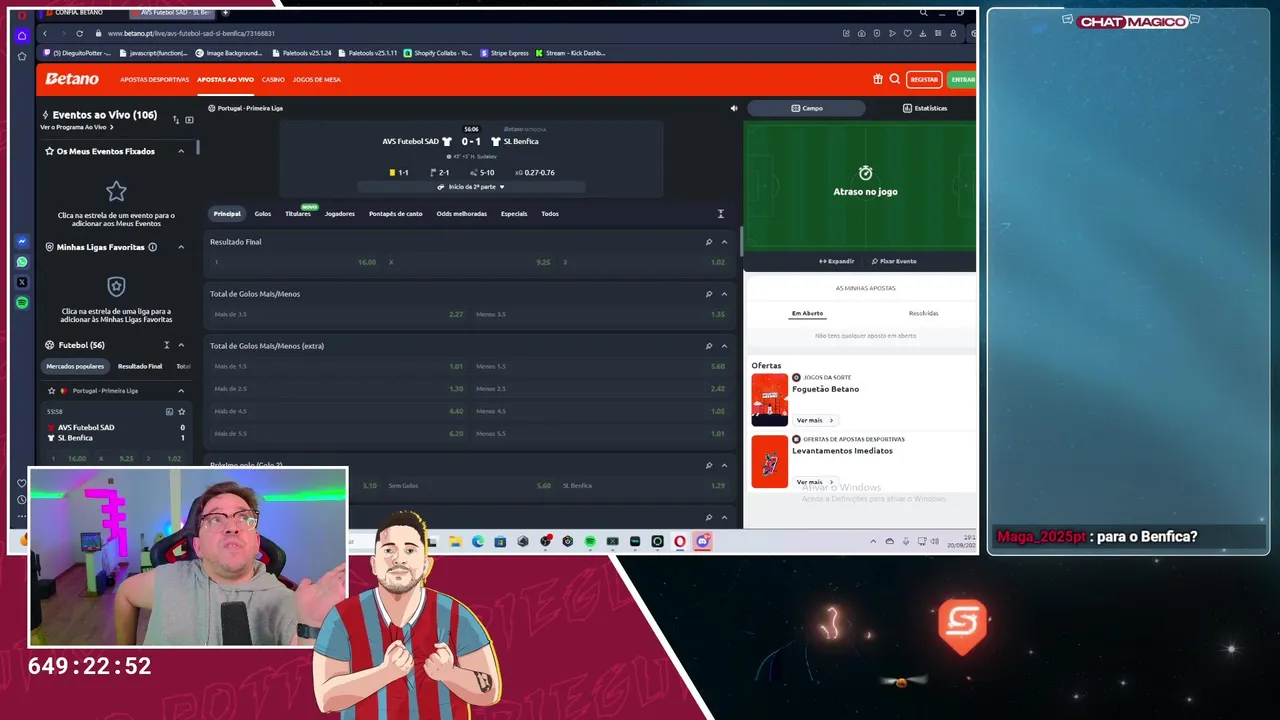Switch to Pontapés de canto tab
This screenshot has width=1280, height=720.
395,214
